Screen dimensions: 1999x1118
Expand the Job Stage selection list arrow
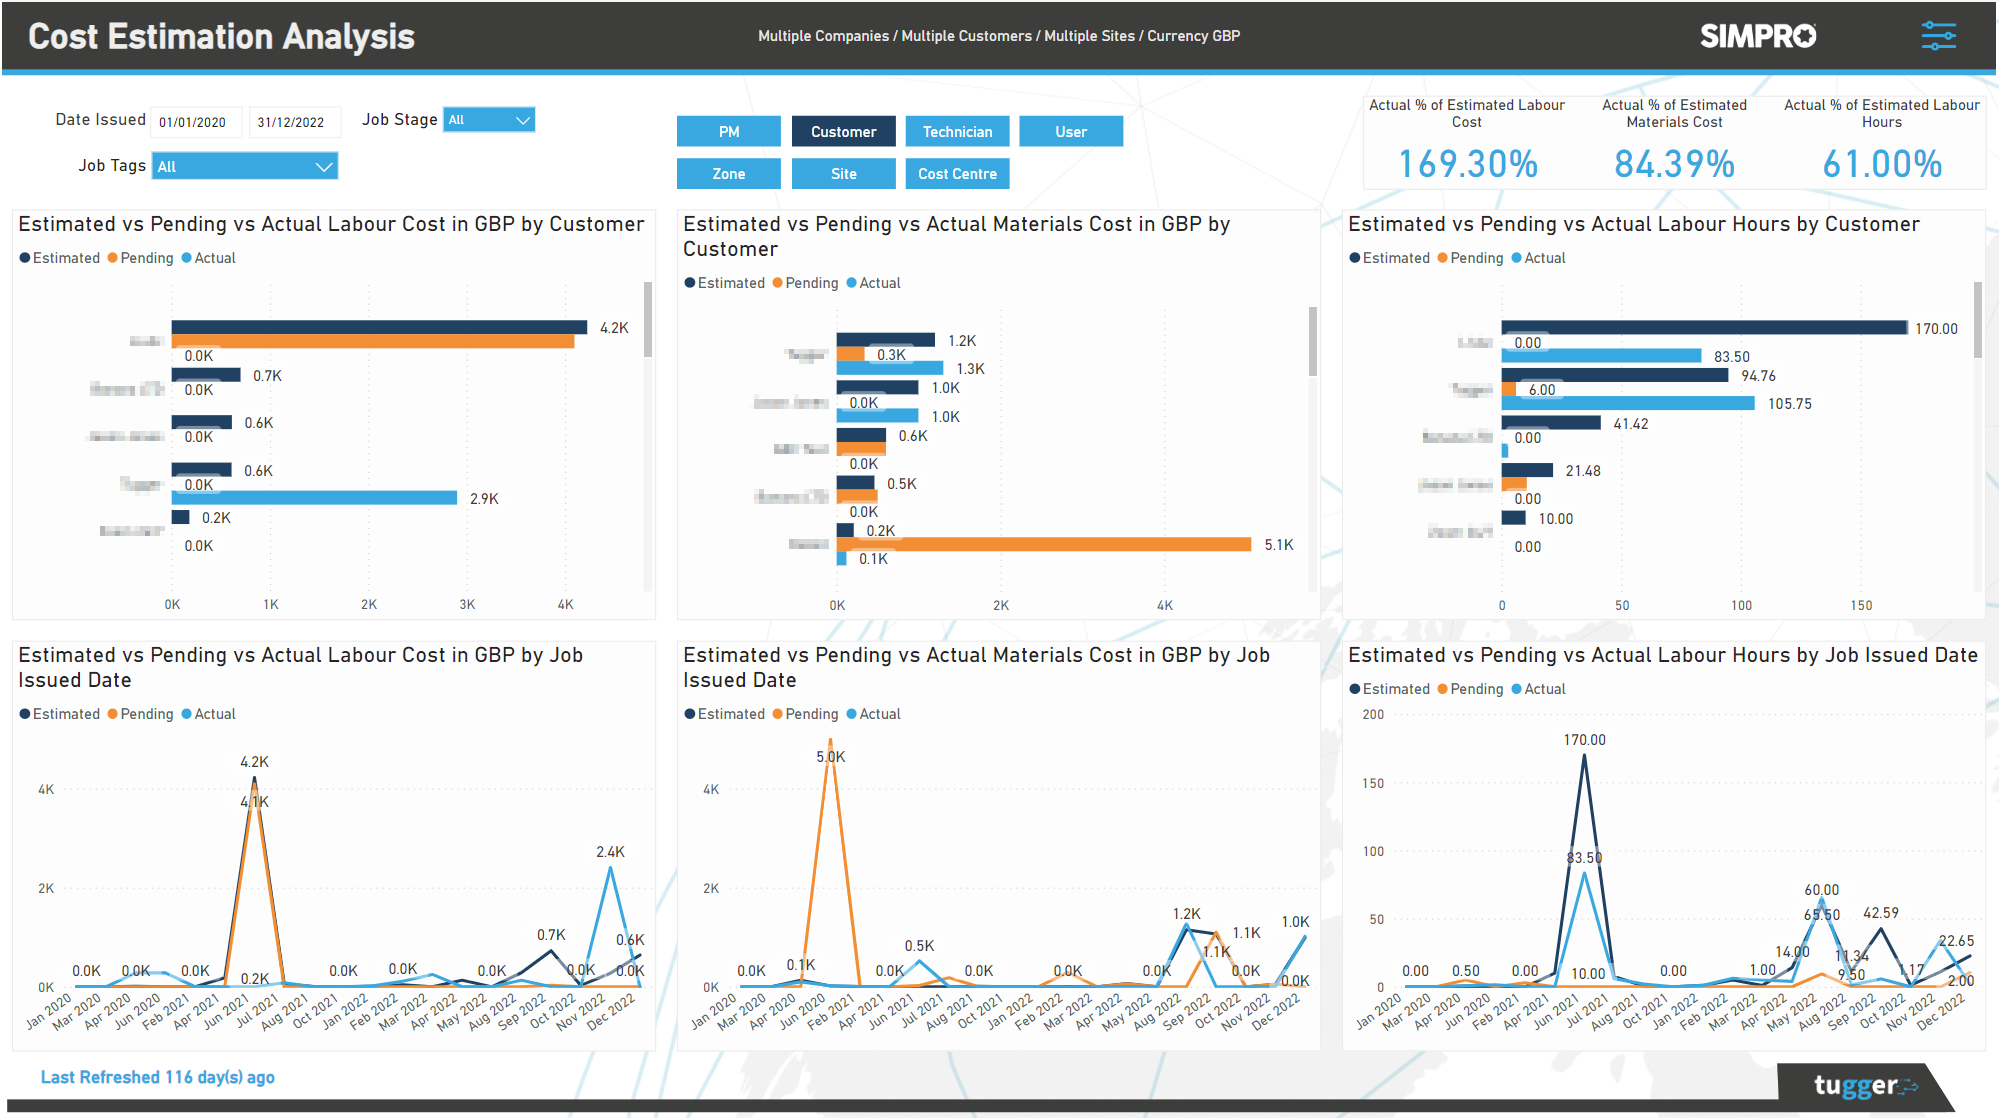pos(524,119)
